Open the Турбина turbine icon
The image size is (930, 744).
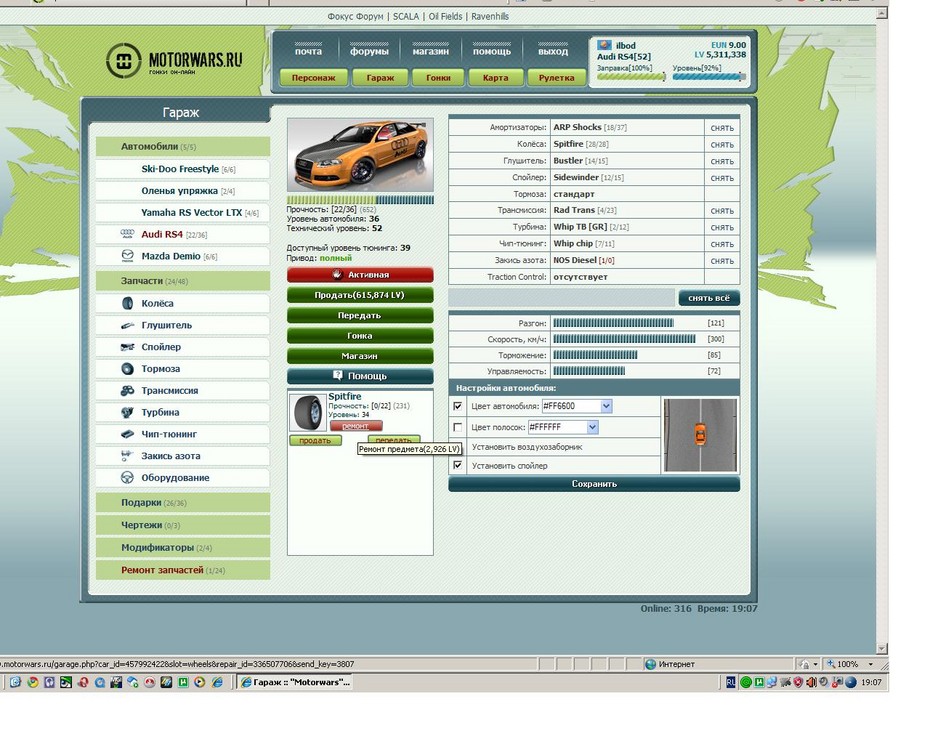[x=128, y=412]
